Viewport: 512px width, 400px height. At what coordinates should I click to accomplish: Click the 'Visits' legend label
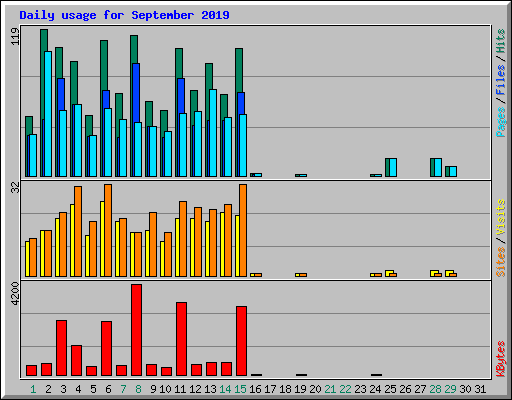[501, 217]
